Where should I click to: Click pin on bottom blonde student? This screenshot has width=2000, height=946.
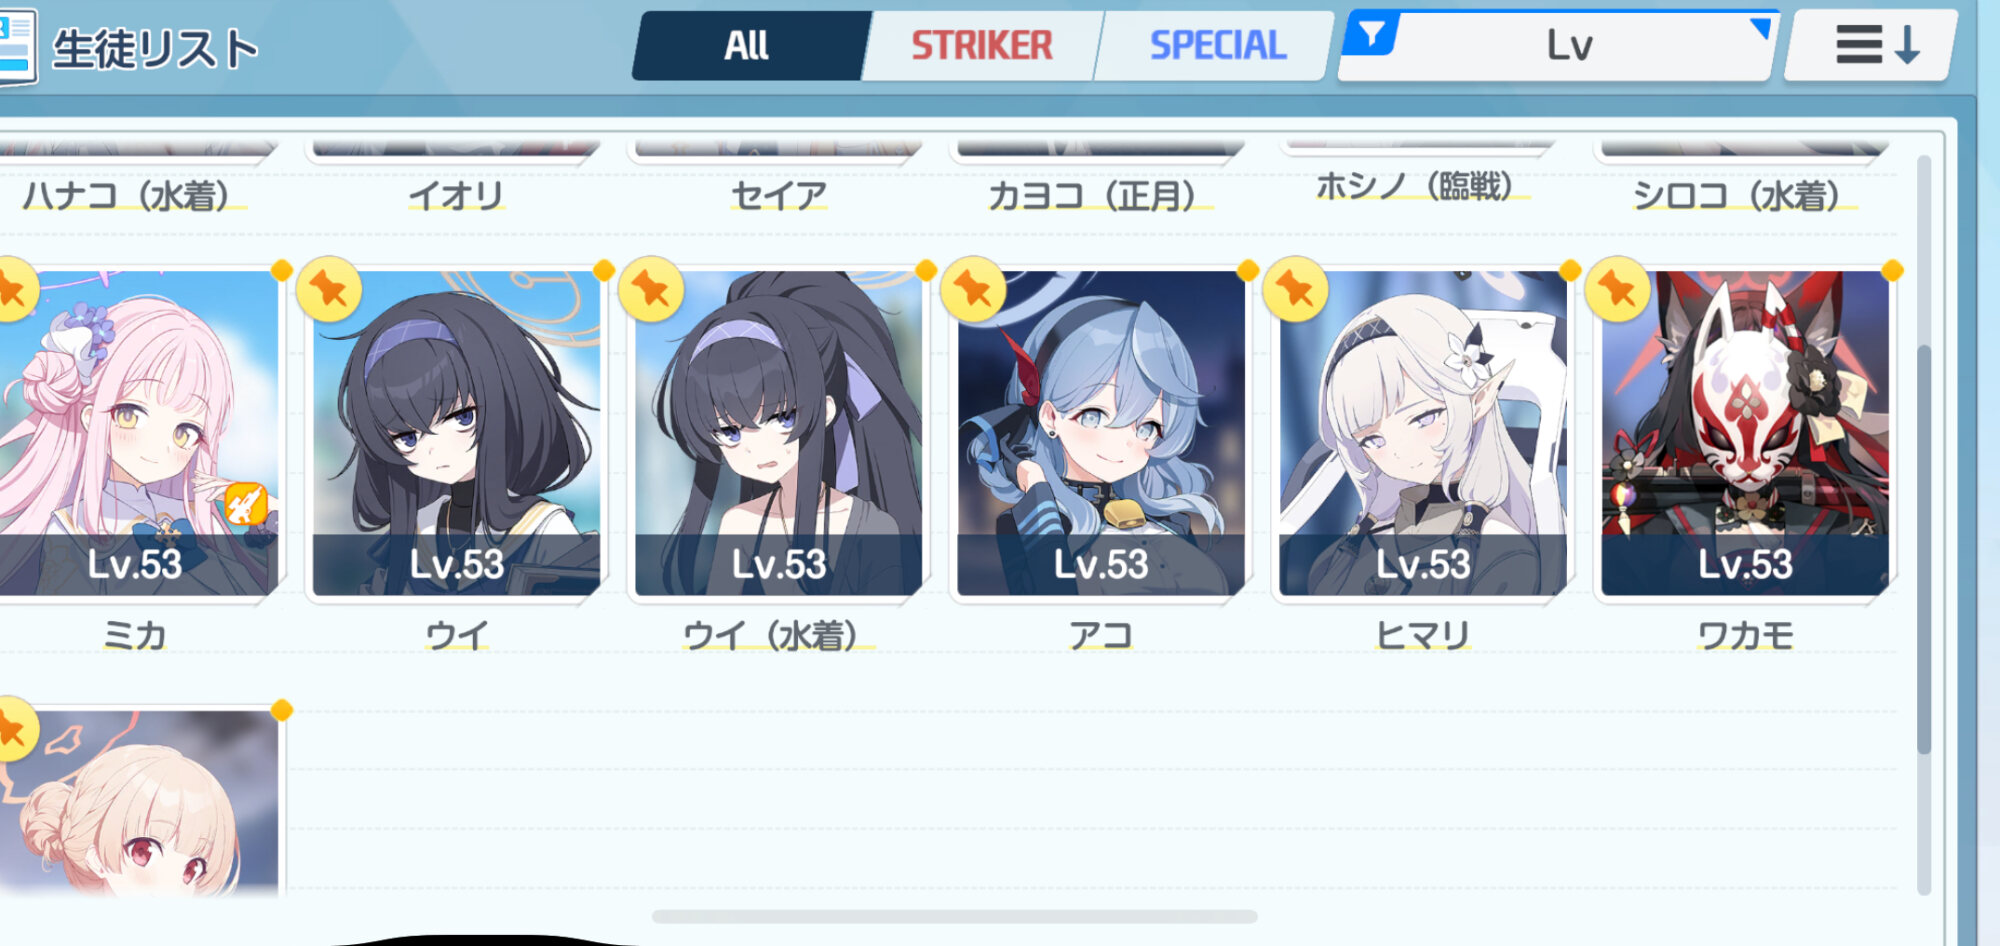pyautogui.click(x=14, y=729)
